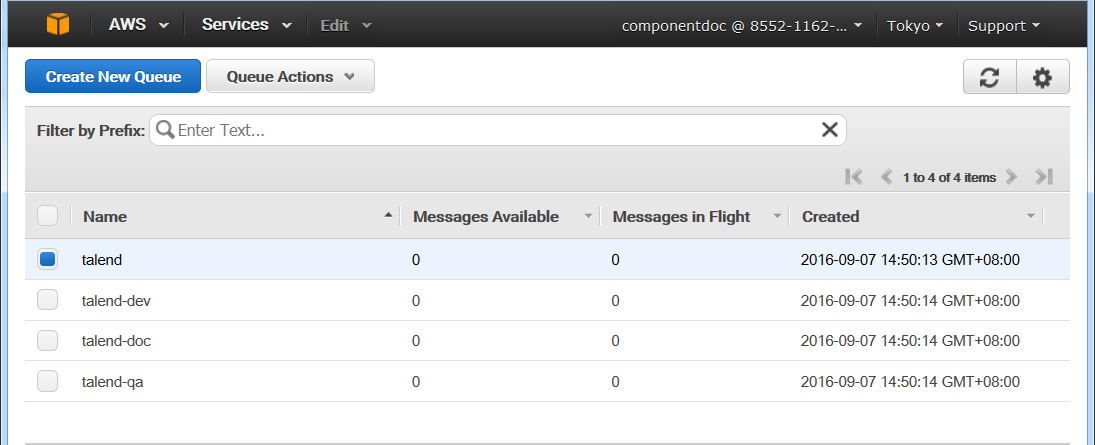The image size is (1095, 445).
Task: Open the Services menu
Action: click(x=247, y=24)
